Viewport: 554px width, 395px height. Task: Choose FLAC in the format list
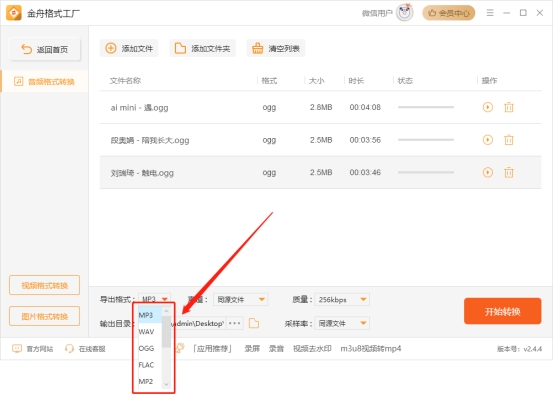[150, 365]
